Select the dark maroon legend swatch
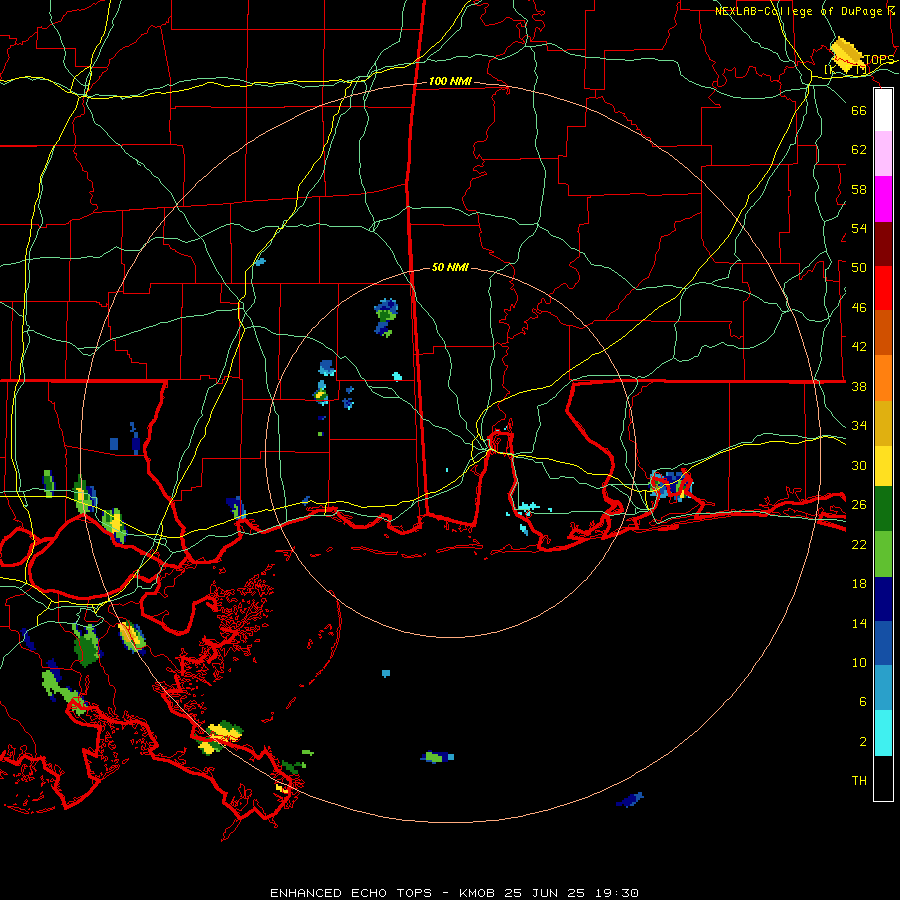Screen dimensions: 900x900 tap(883, 244)
